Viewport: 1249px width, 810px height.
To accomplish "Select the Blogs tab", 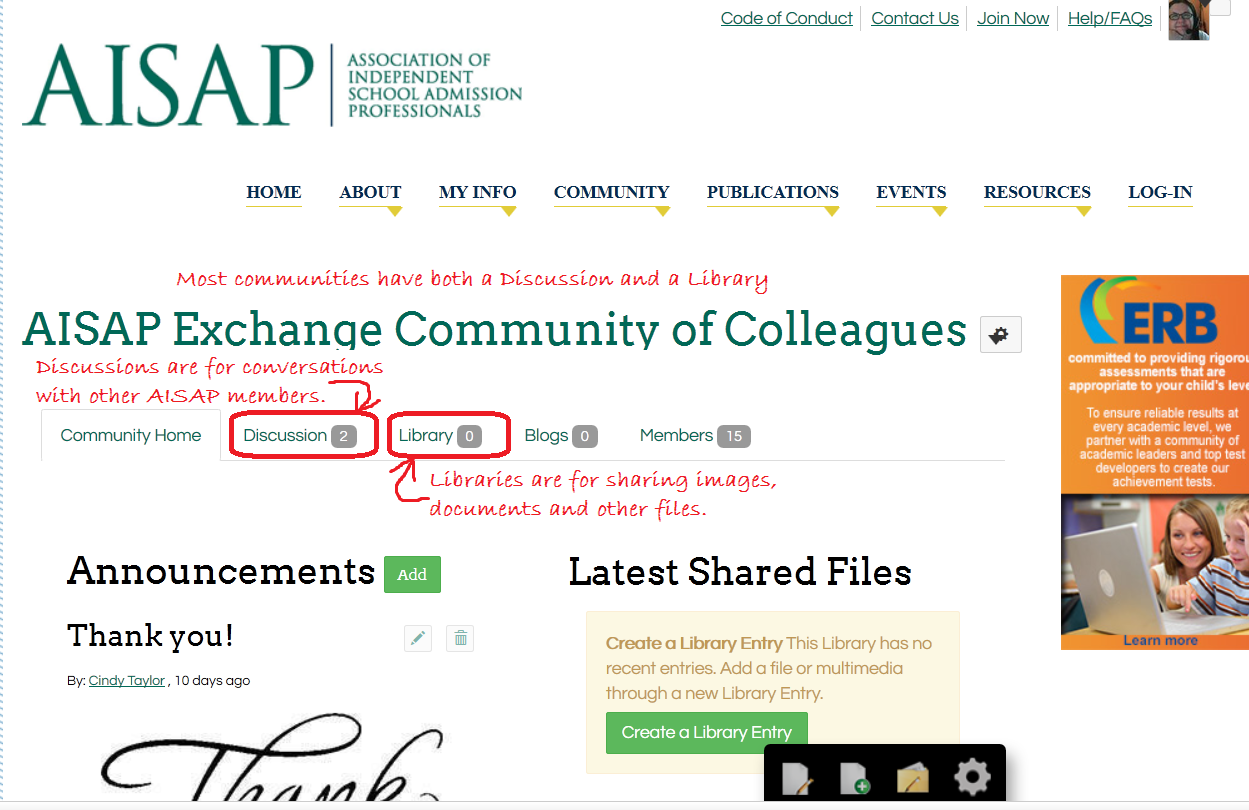I will (548, 435).
